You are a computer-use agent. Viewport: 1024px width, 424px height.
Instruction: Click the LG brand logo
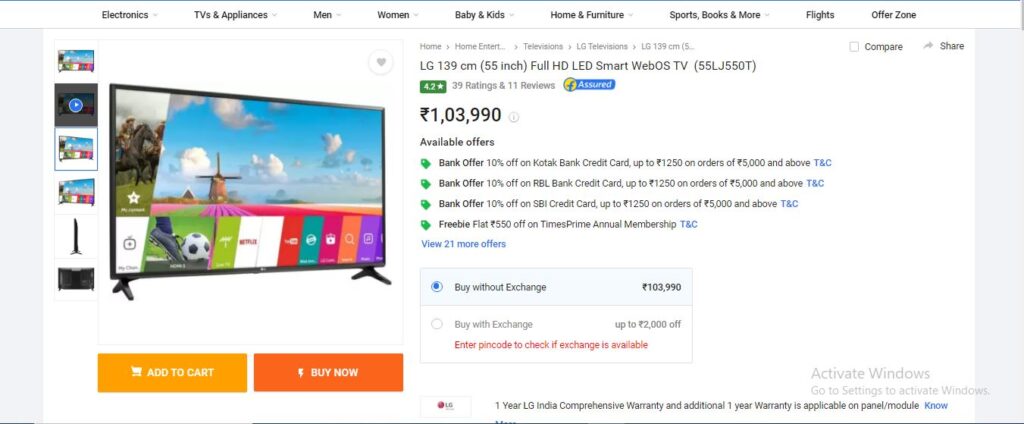(445, 406)
